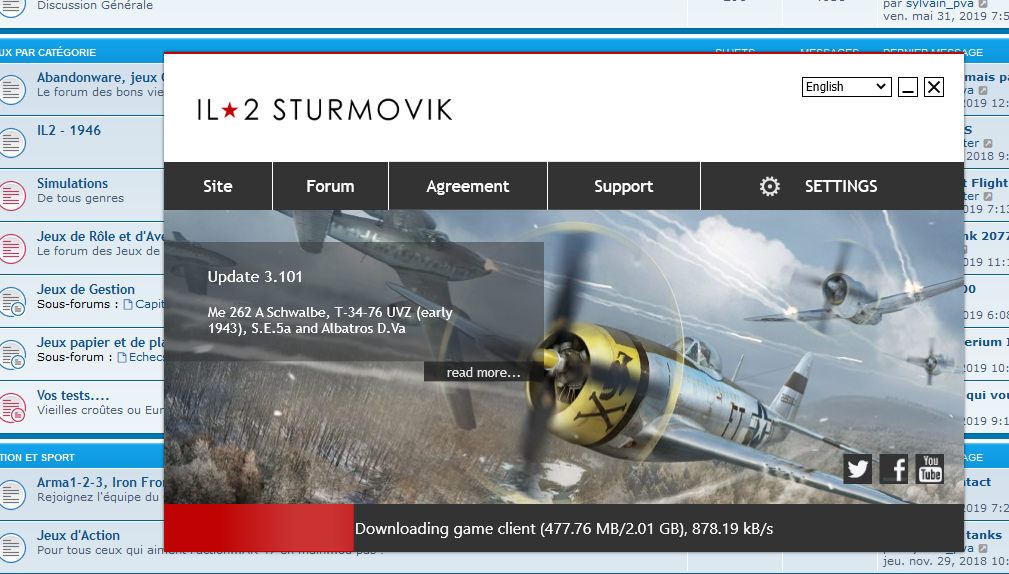Open sylvain_pva profile link in browser
This screenshot has height=574, width=1009.
[939, 5]
